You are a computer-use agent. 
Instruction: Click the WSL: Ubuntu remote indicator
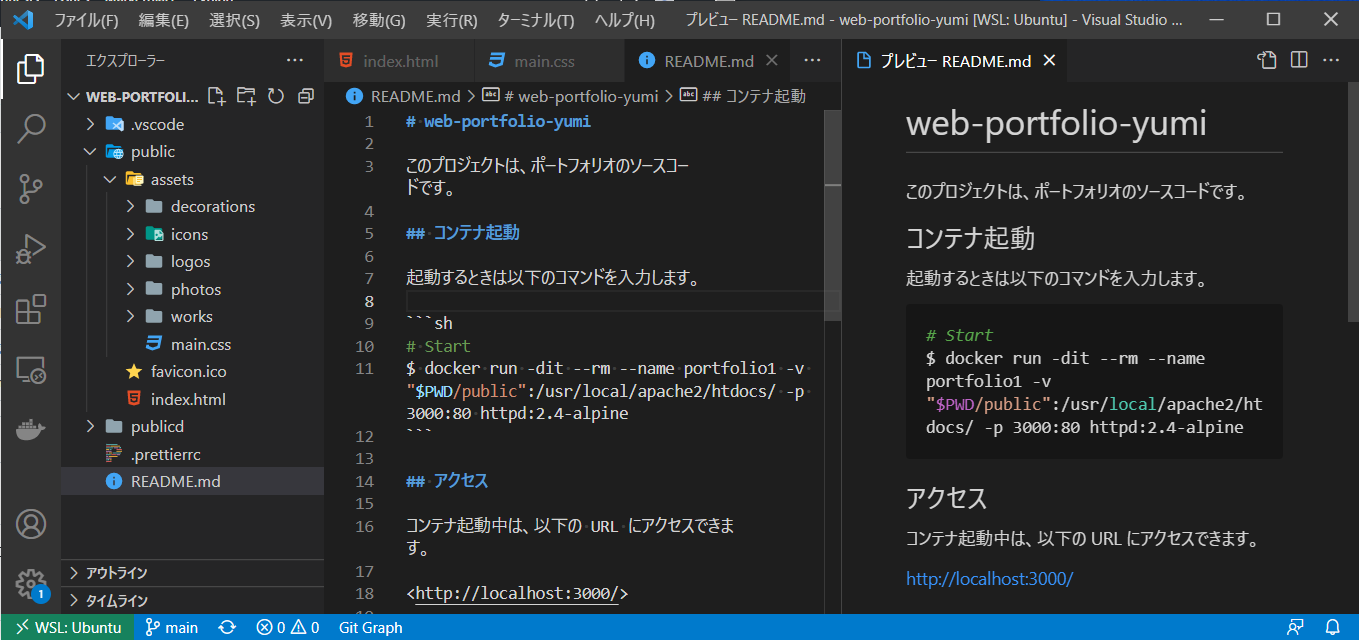(68, 627)
